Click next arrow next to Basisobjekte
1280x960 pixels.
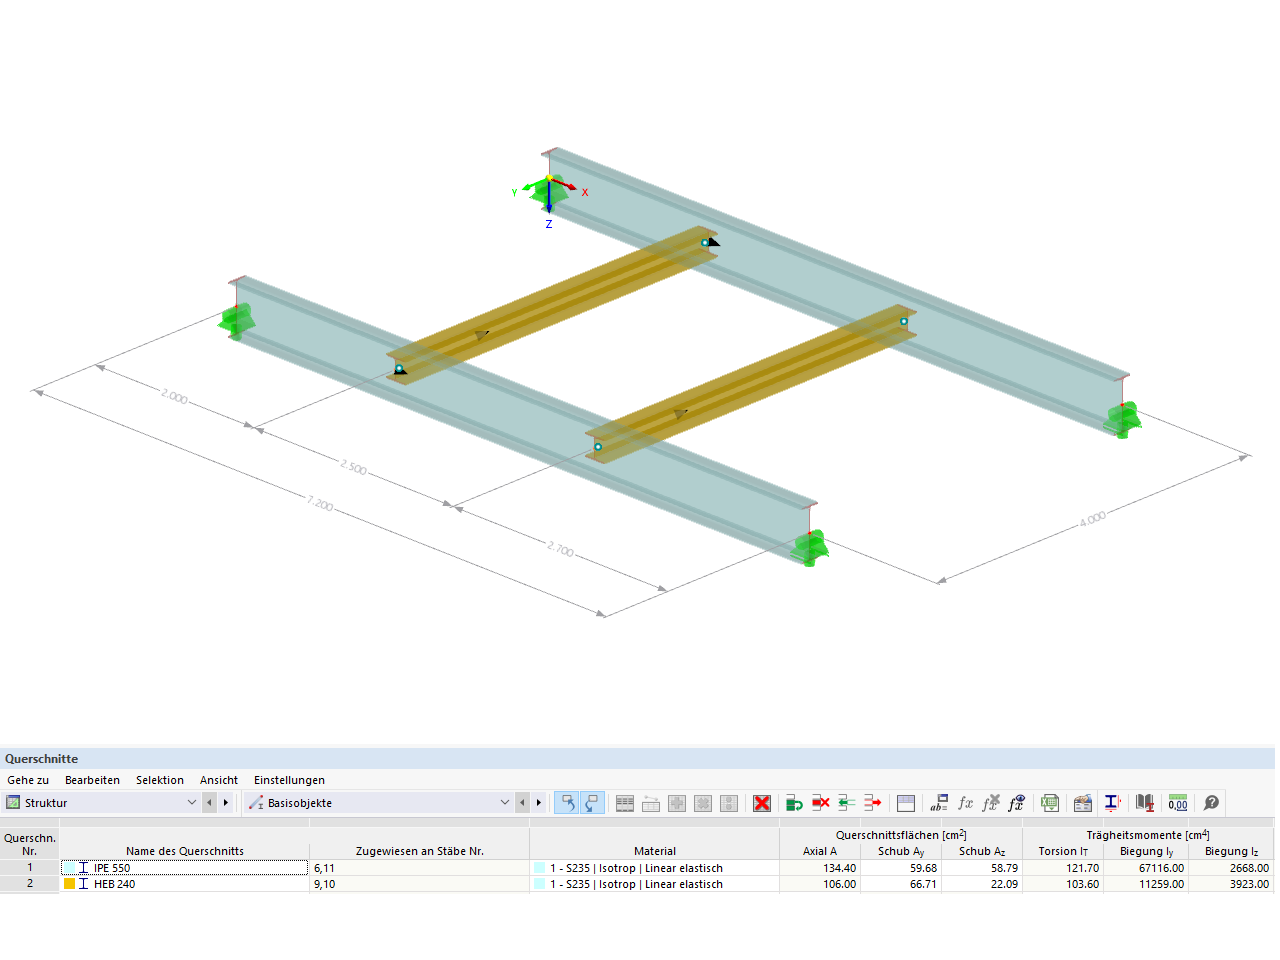point(539,803)
